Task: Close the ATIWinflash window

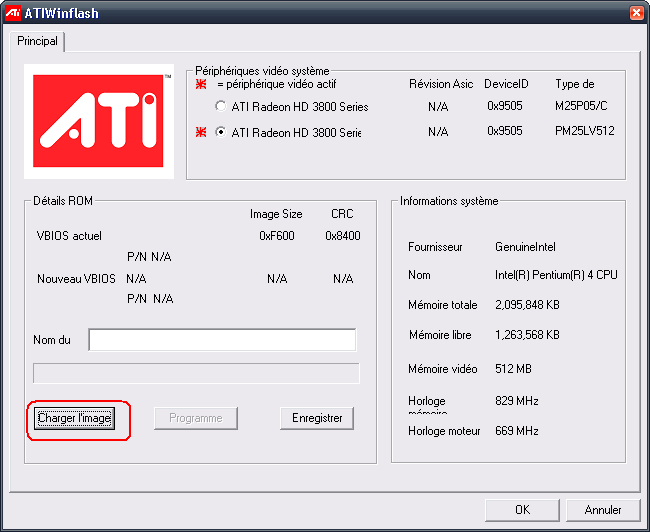Action: (x=636, y=12)
